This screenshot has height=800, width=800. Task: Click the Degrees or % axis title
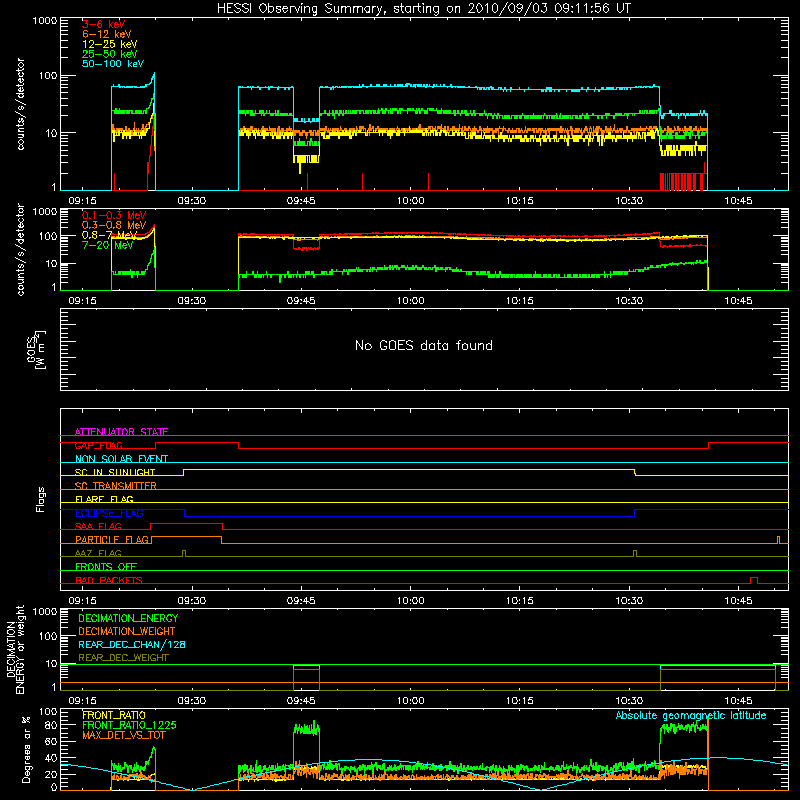(26, 749)
